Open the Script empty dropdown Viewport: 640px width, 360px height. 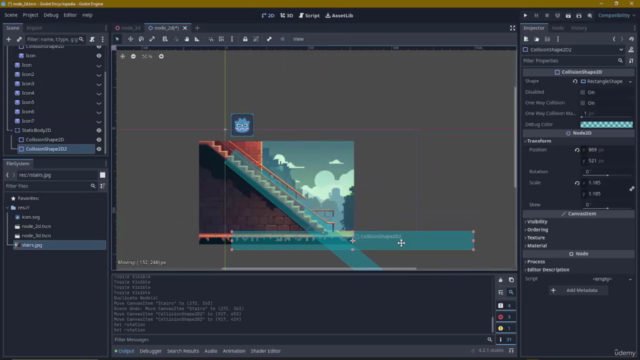coord(607,279)
